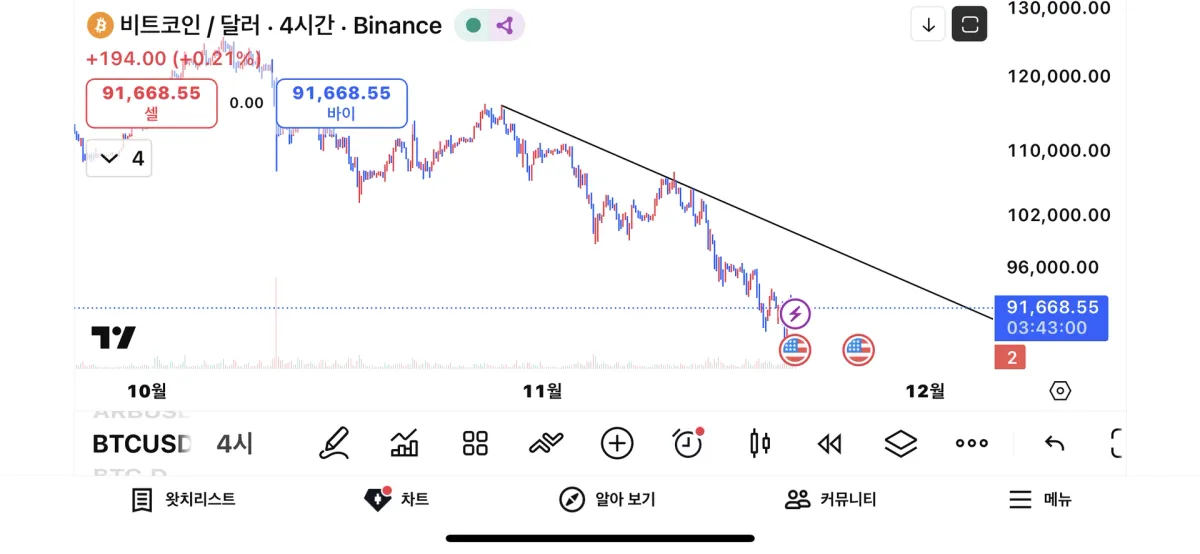Image resolution: width=1200 pixels, height=554 pixels.
Task: Toggle the purple share status pill
Action: point(489,26)
